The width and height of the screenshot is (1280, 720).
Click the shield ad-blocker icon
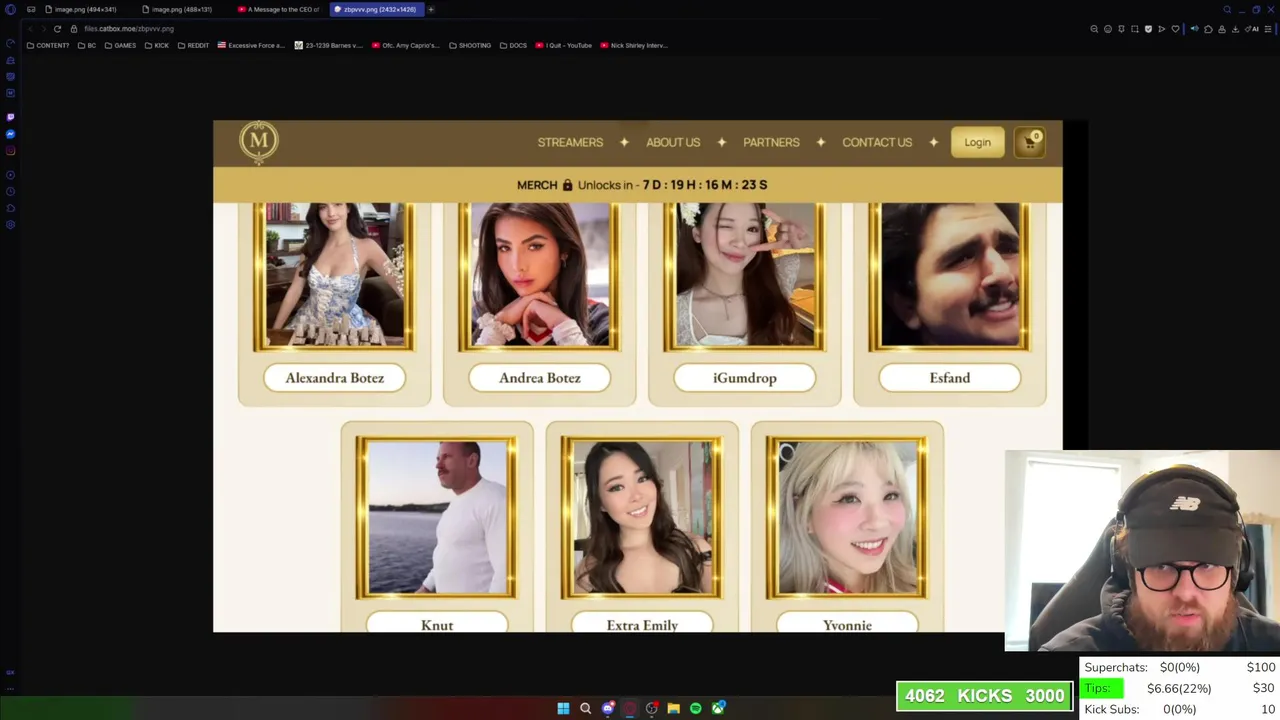[1148, 29]
